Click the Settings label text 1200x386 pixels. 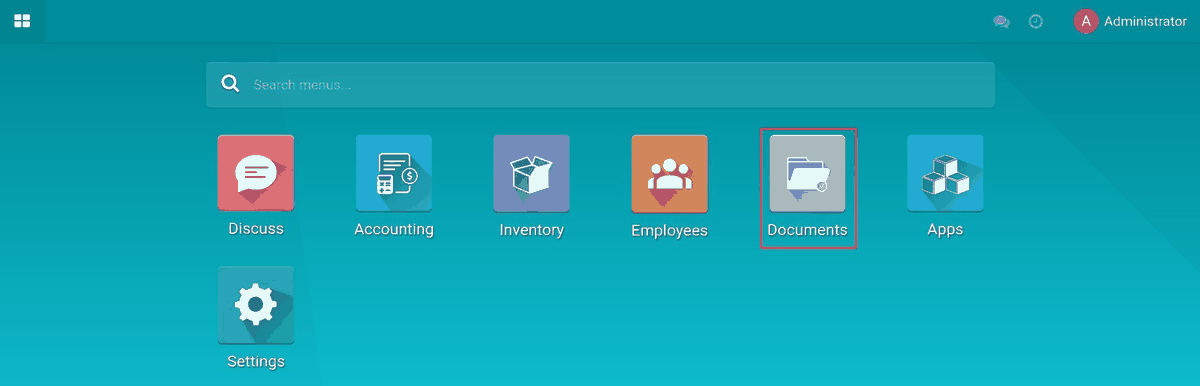pos(256,362)
